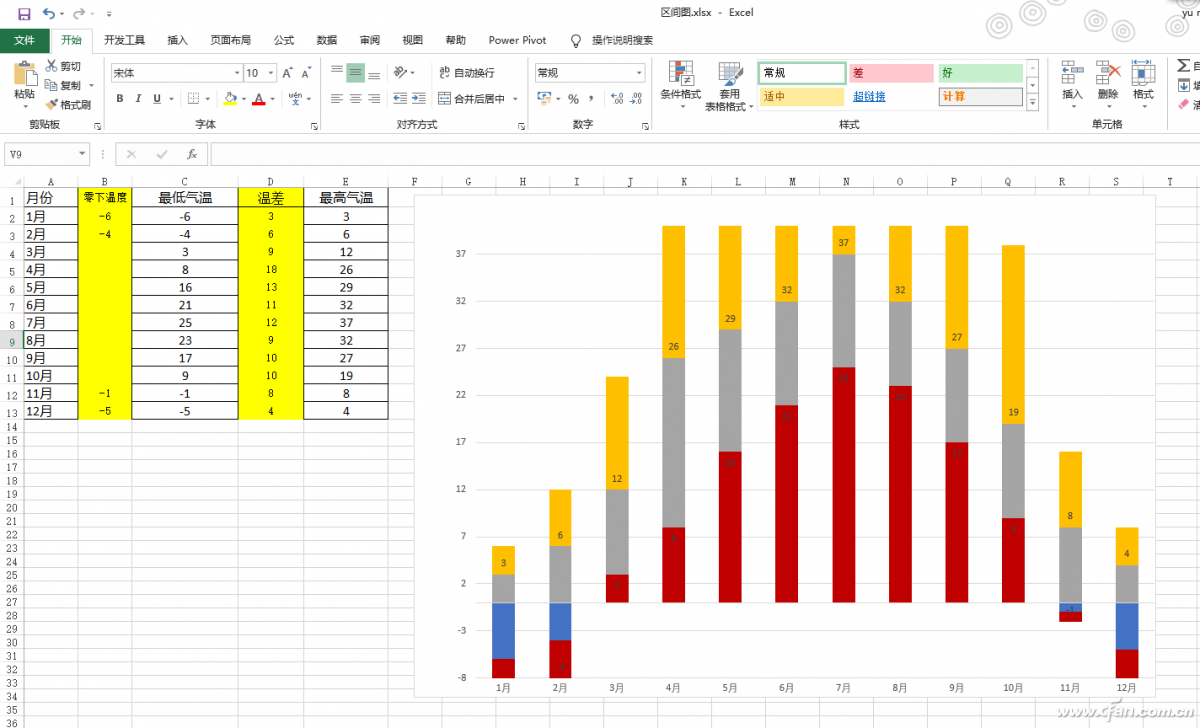The image size is (1200, 728).
Task: Undo the last action
Action: point(49,14)
